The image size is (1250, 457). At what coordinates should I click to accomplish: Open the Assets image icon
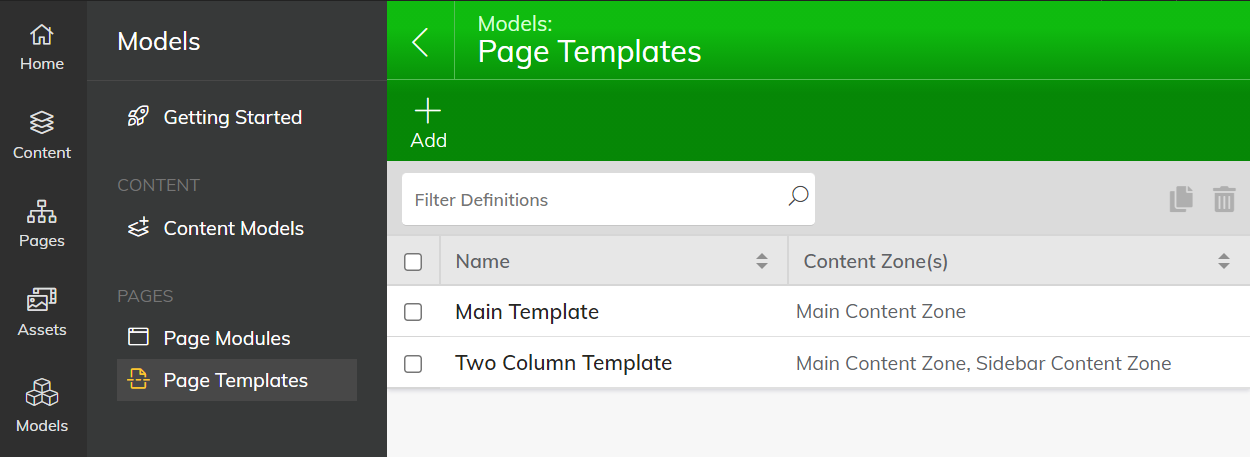click(x=41, y=300)
